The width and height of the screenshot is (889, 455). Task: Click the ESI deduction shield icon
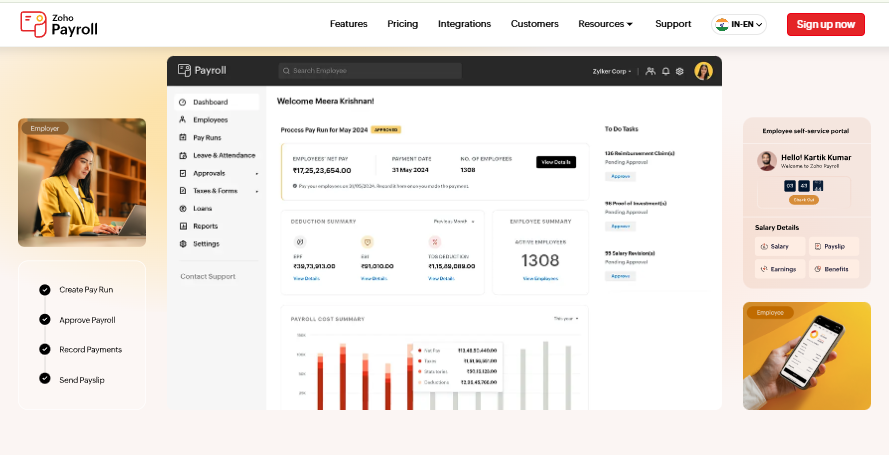pos(367,242)
